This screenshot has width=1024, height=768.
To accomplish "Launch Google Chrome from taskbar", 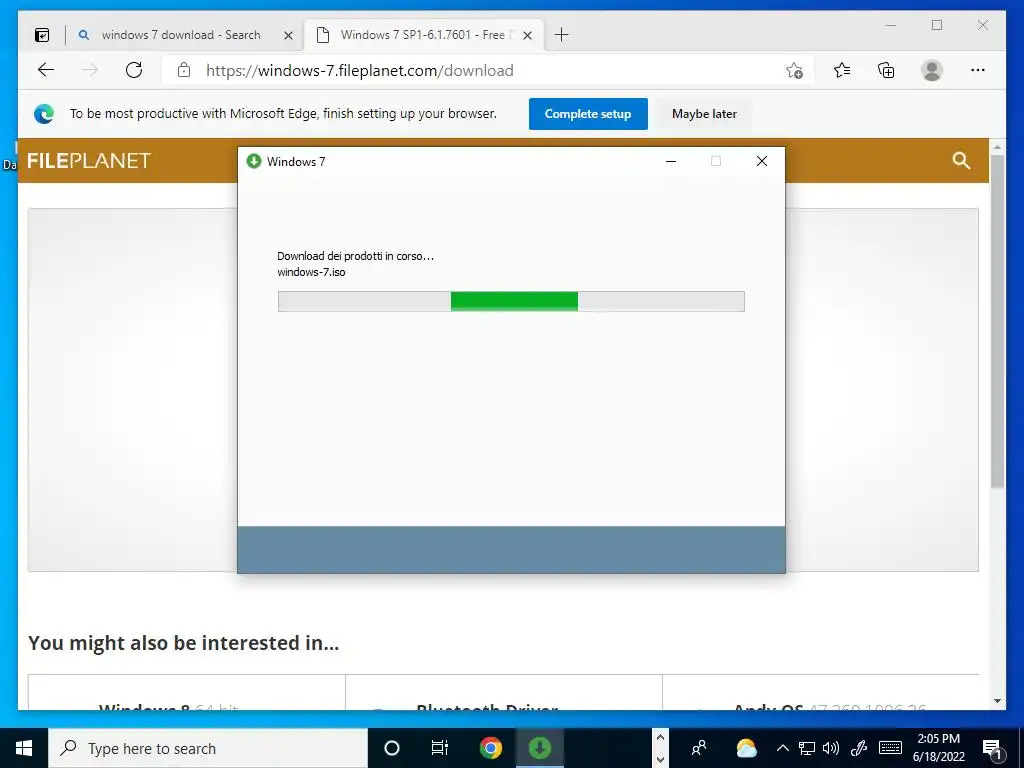I will coord(490,748).
